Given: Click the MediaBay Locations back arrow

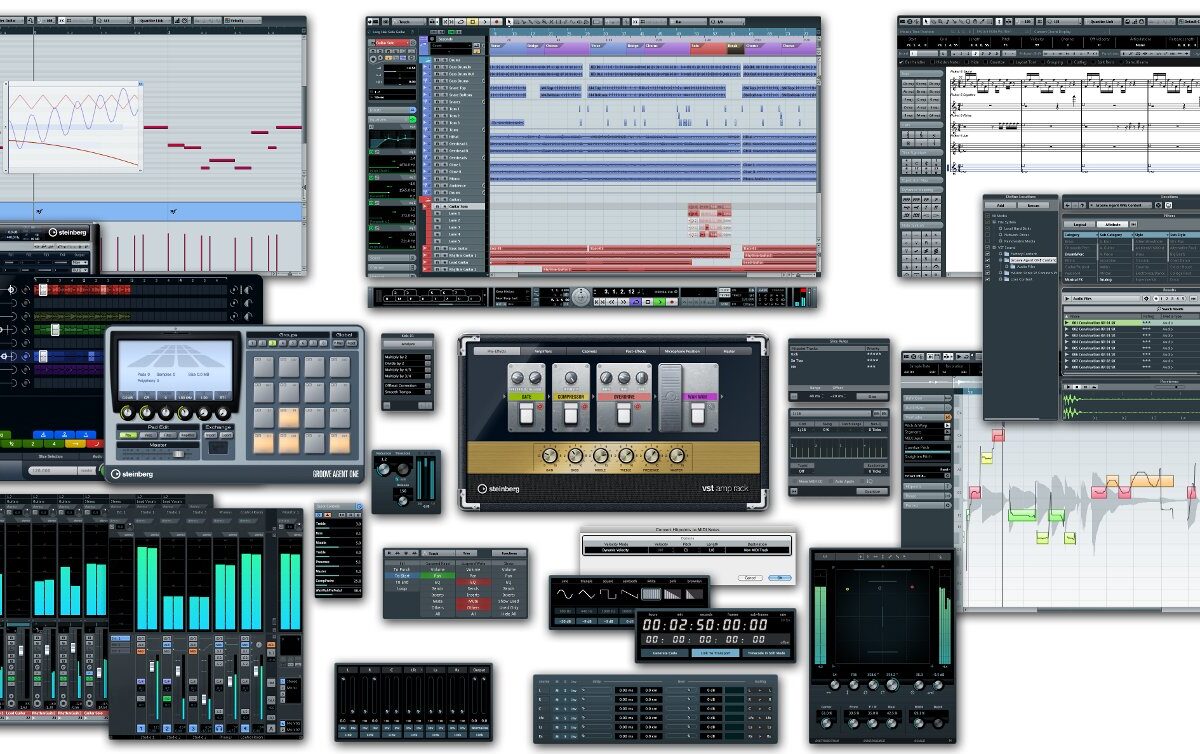Looking at the screenshot, I should pyautogui.click(x=1068, y=205).
